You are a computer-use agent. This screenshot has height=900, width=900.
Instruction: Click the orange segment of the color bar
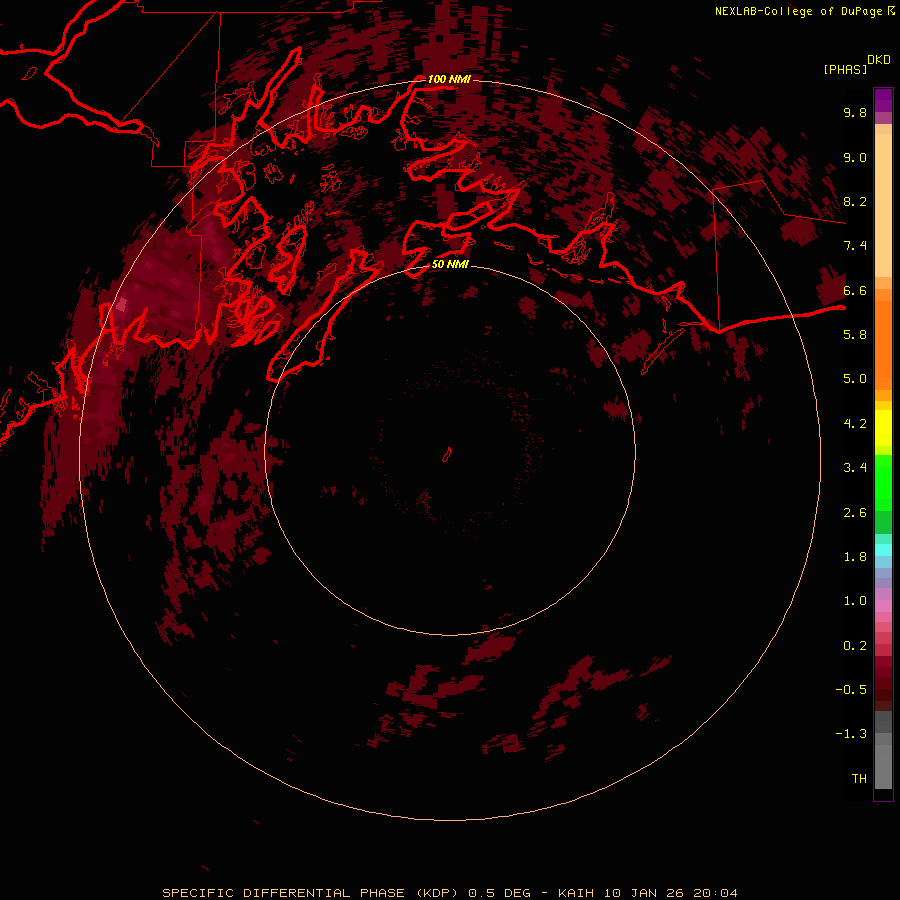point(883,345)
